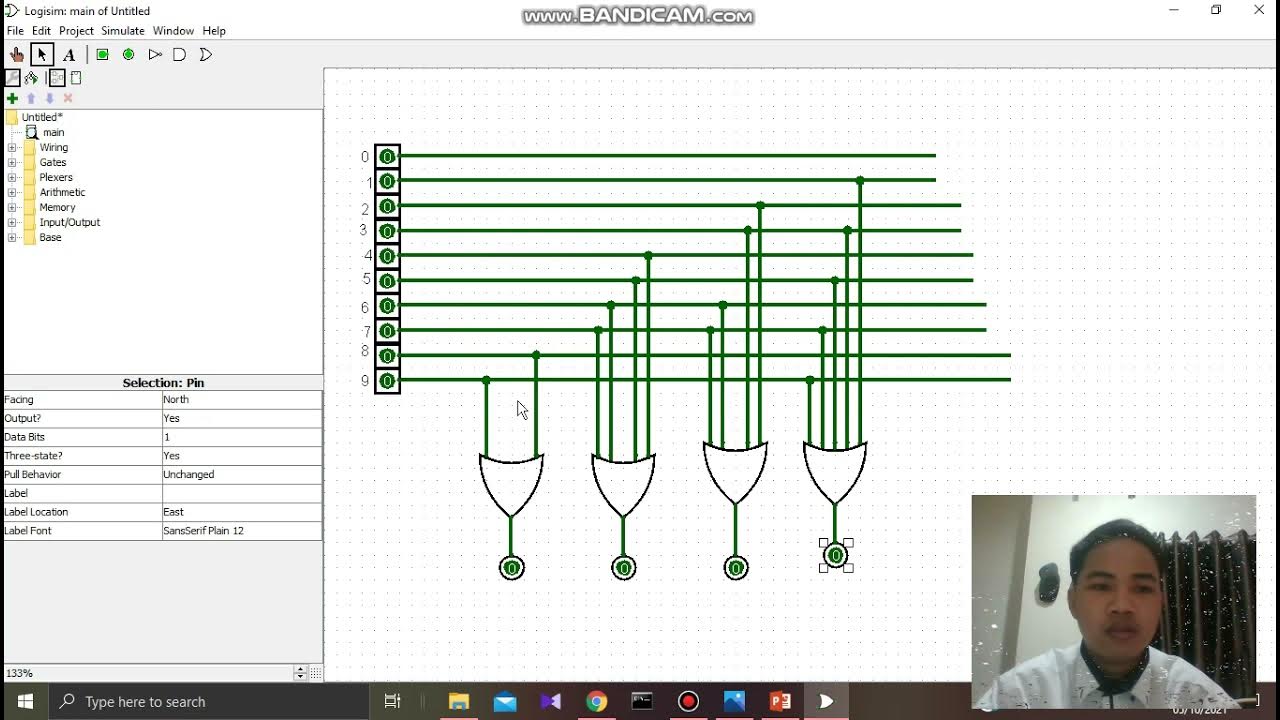Select the Poke (hand) tool
Viewport: 1280px width, 720px height.
16,54
